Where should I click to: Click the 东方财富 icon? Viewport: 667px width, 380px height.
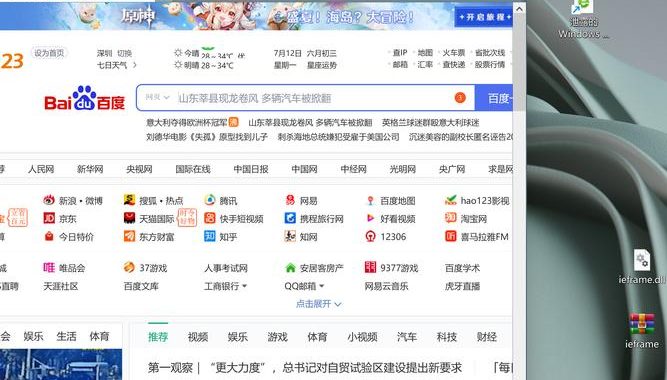pos(129,236)
